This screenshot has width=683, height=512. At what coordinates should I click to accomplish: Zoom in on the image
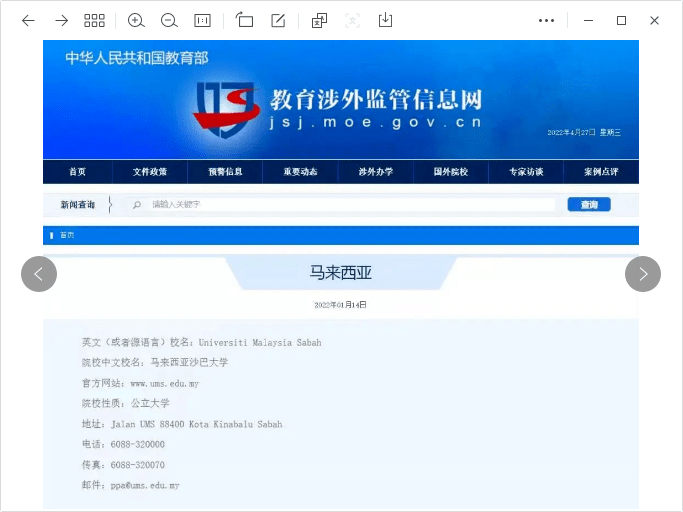(x=136, y=20)
